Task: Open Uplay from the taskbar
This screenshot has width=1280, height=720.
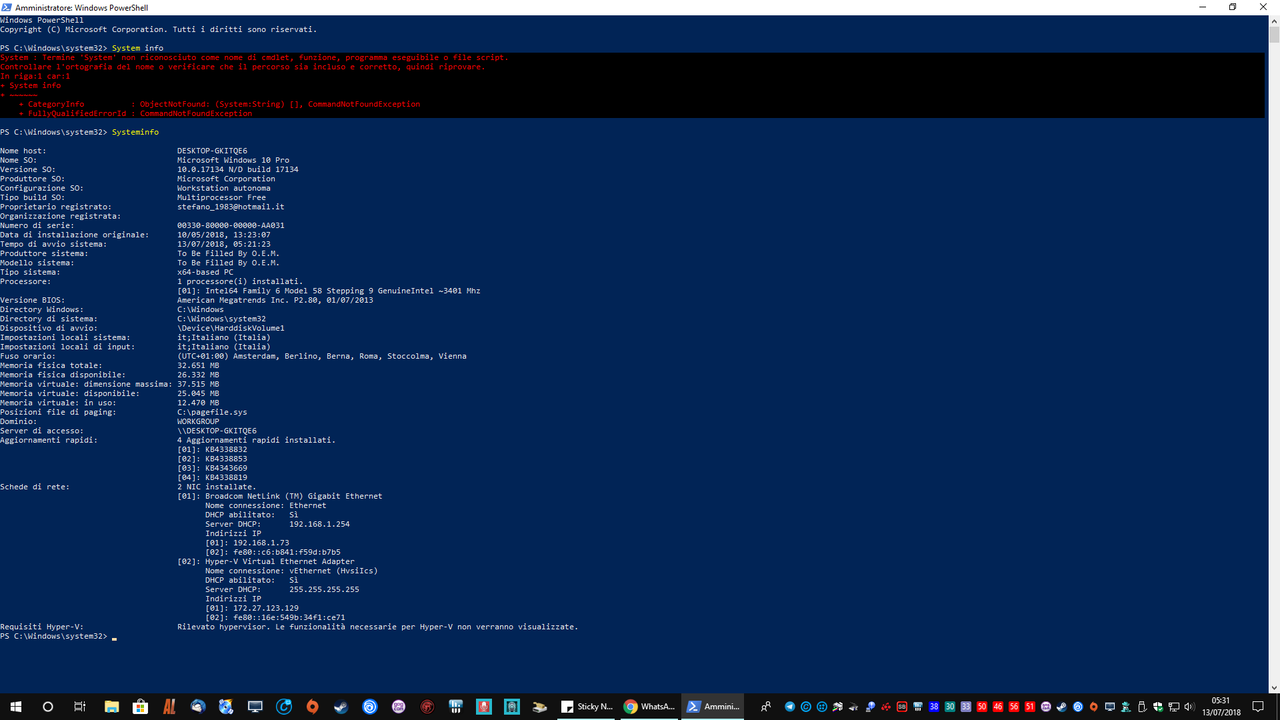Action: point(370,706)
